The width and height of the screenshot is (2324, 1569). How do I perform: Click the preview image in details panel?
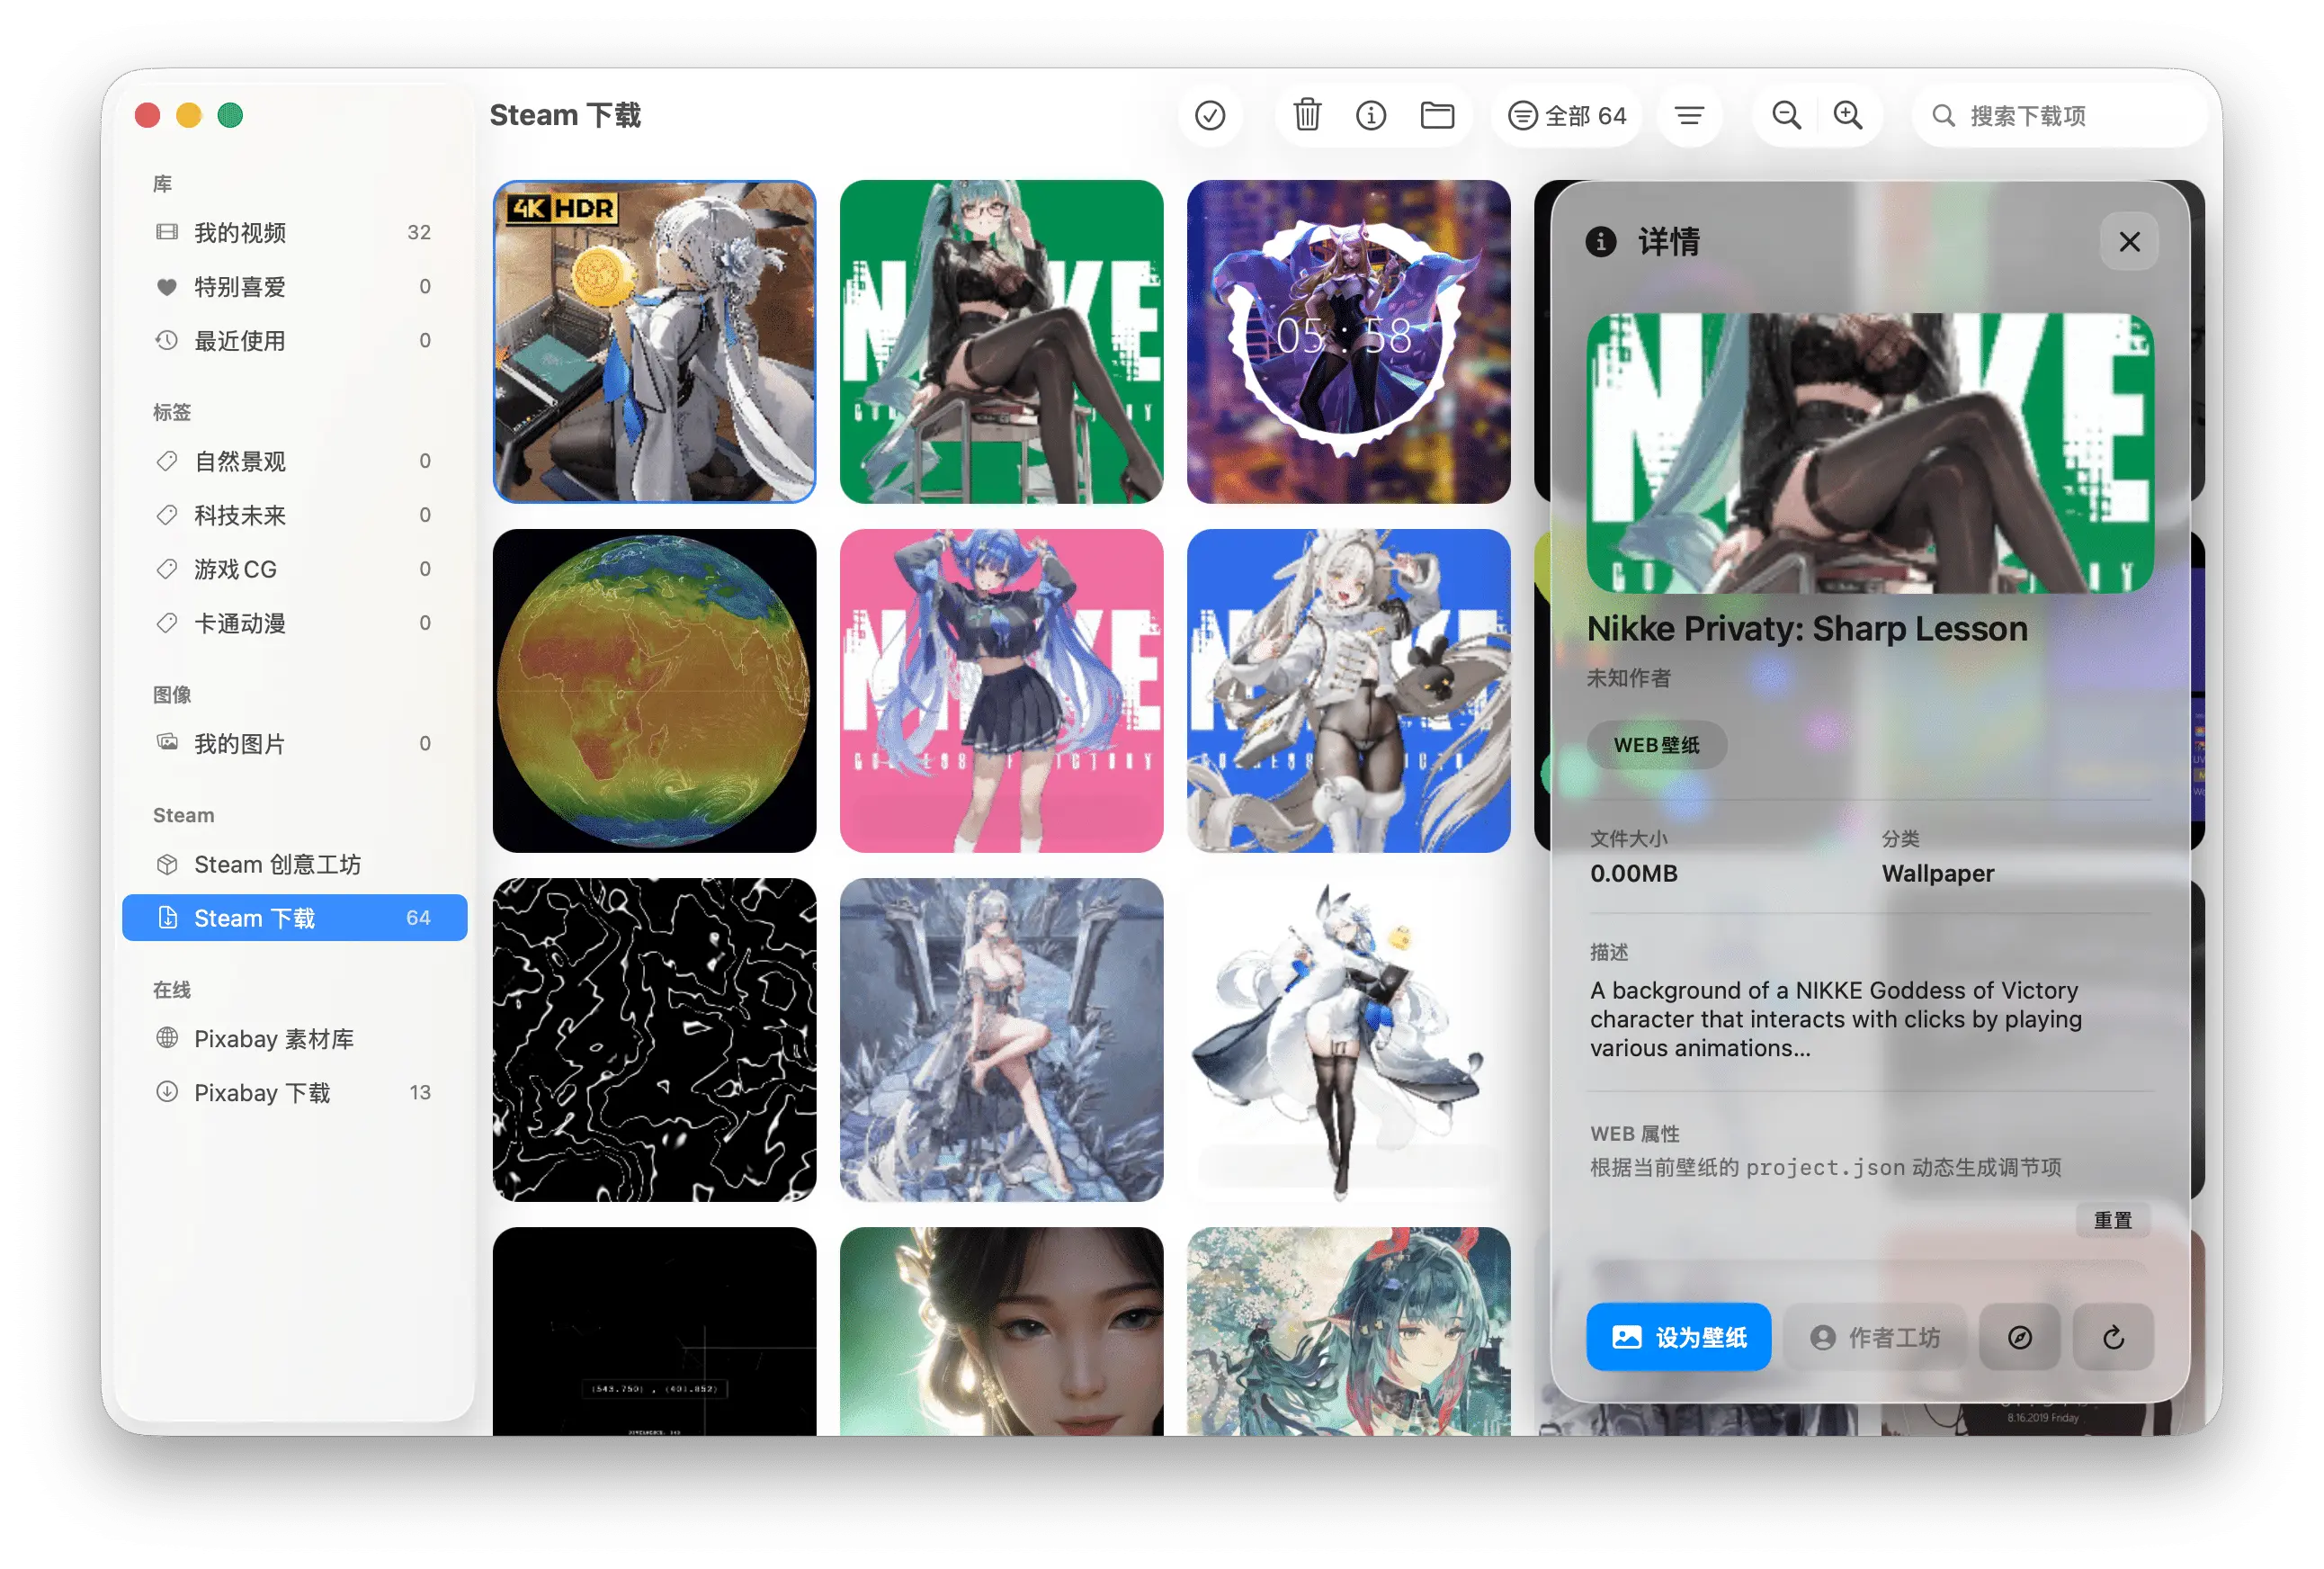tap(1870, 453)
